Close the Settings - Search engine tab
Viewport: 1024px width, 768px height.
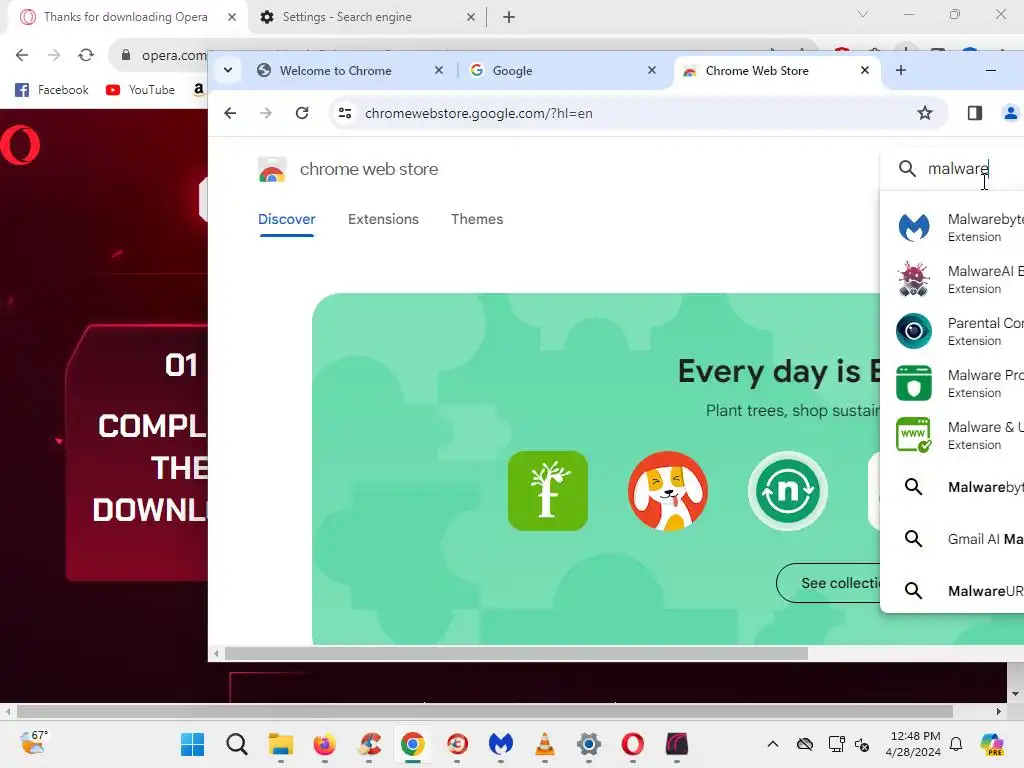tap(471, 17)
